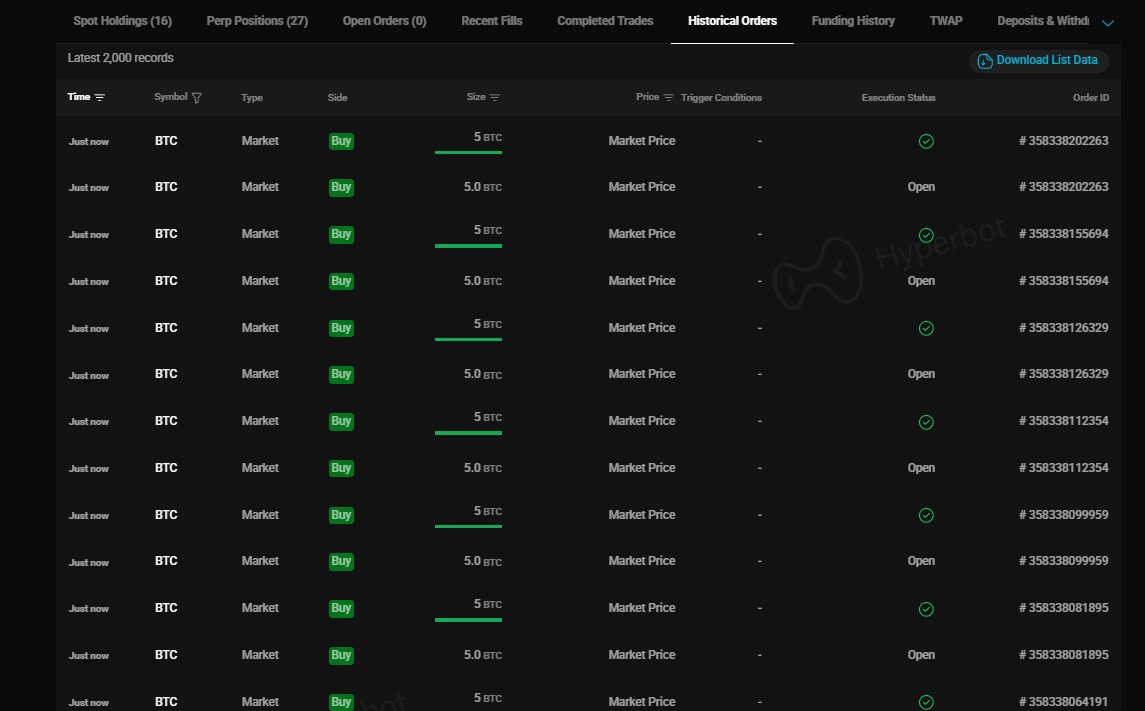Open the Open Orders (0) tab

click(384, 21)
